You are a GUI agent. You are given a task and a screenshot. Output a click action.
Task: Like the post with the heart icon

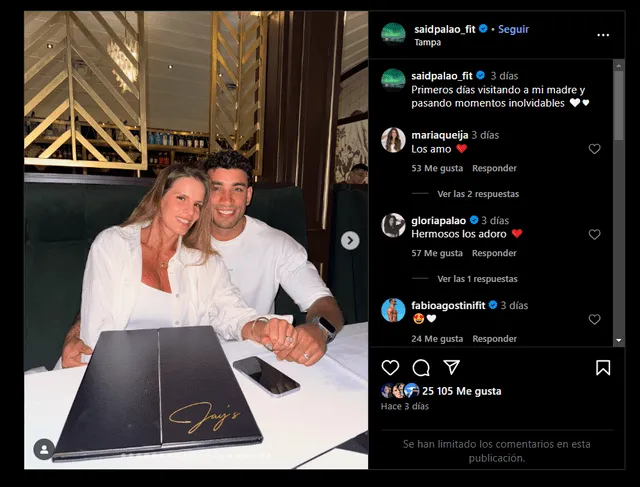point(390,367)
